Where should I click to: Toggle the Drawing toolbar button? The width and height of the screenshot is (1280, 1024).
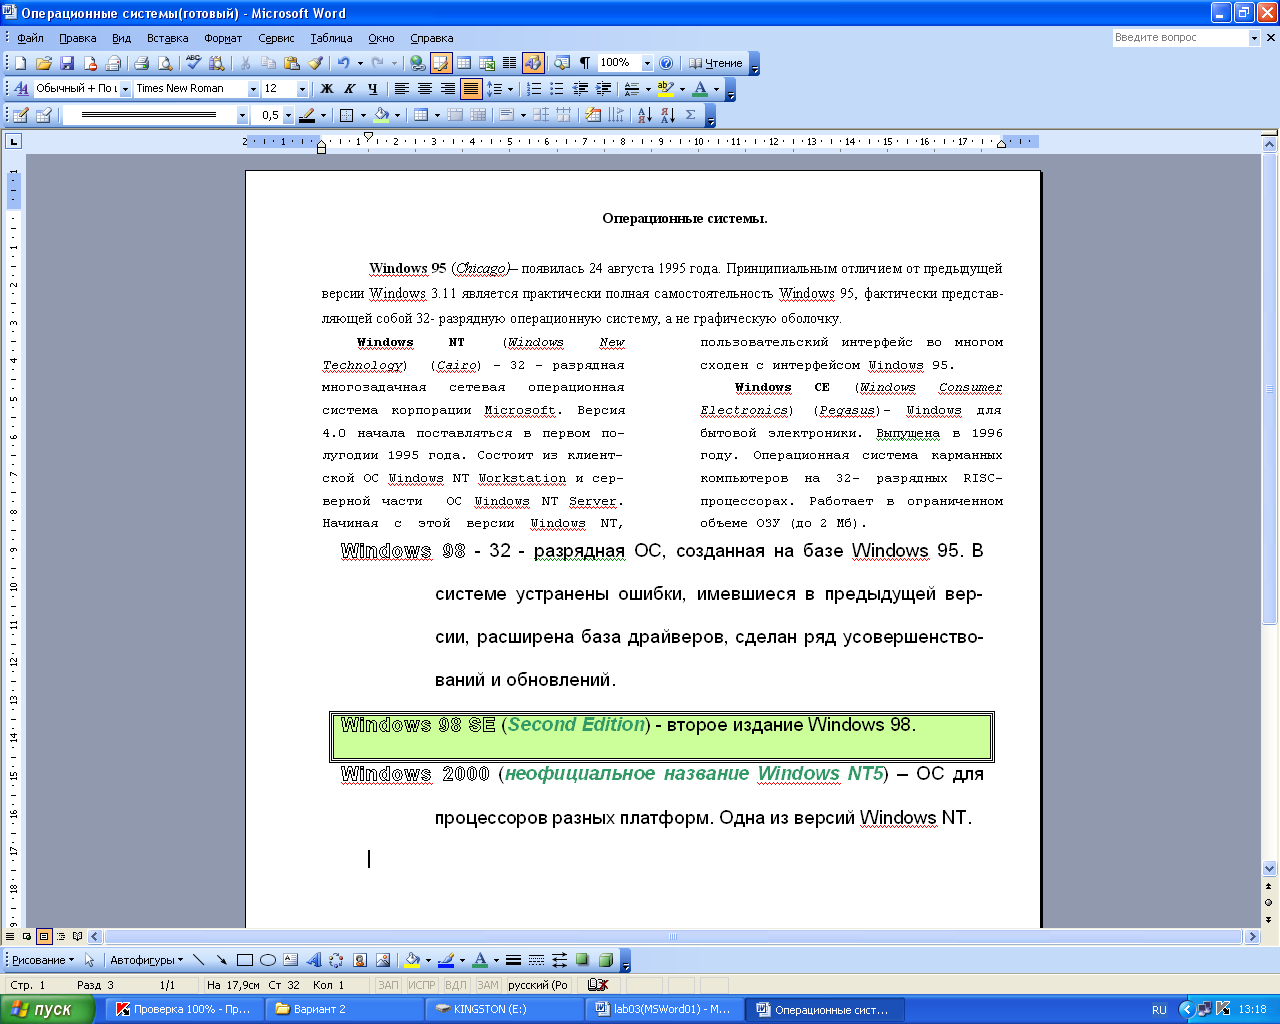tap(533, 63)
